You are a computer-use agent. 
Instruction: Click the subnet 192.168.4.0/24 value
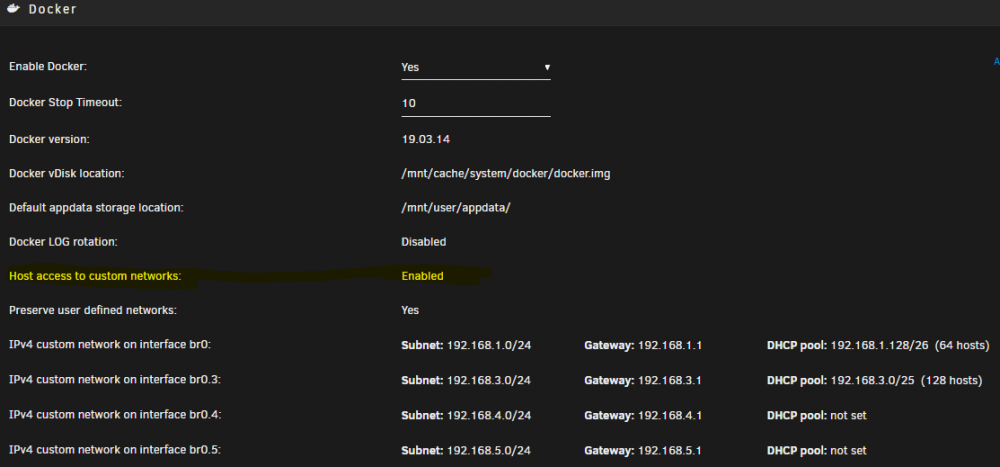(489, 416)
